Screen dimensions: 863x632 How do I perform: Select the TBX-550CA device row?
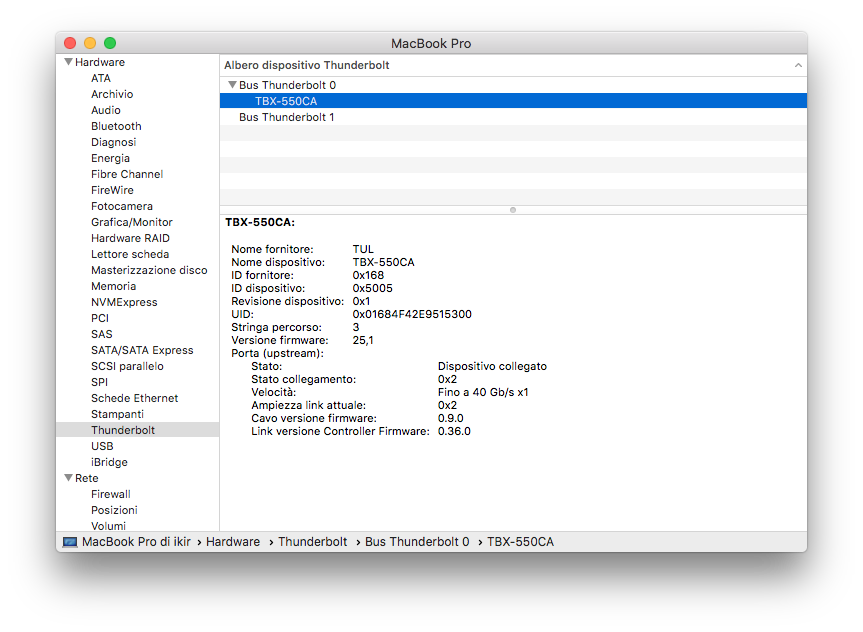pos(513,101)
